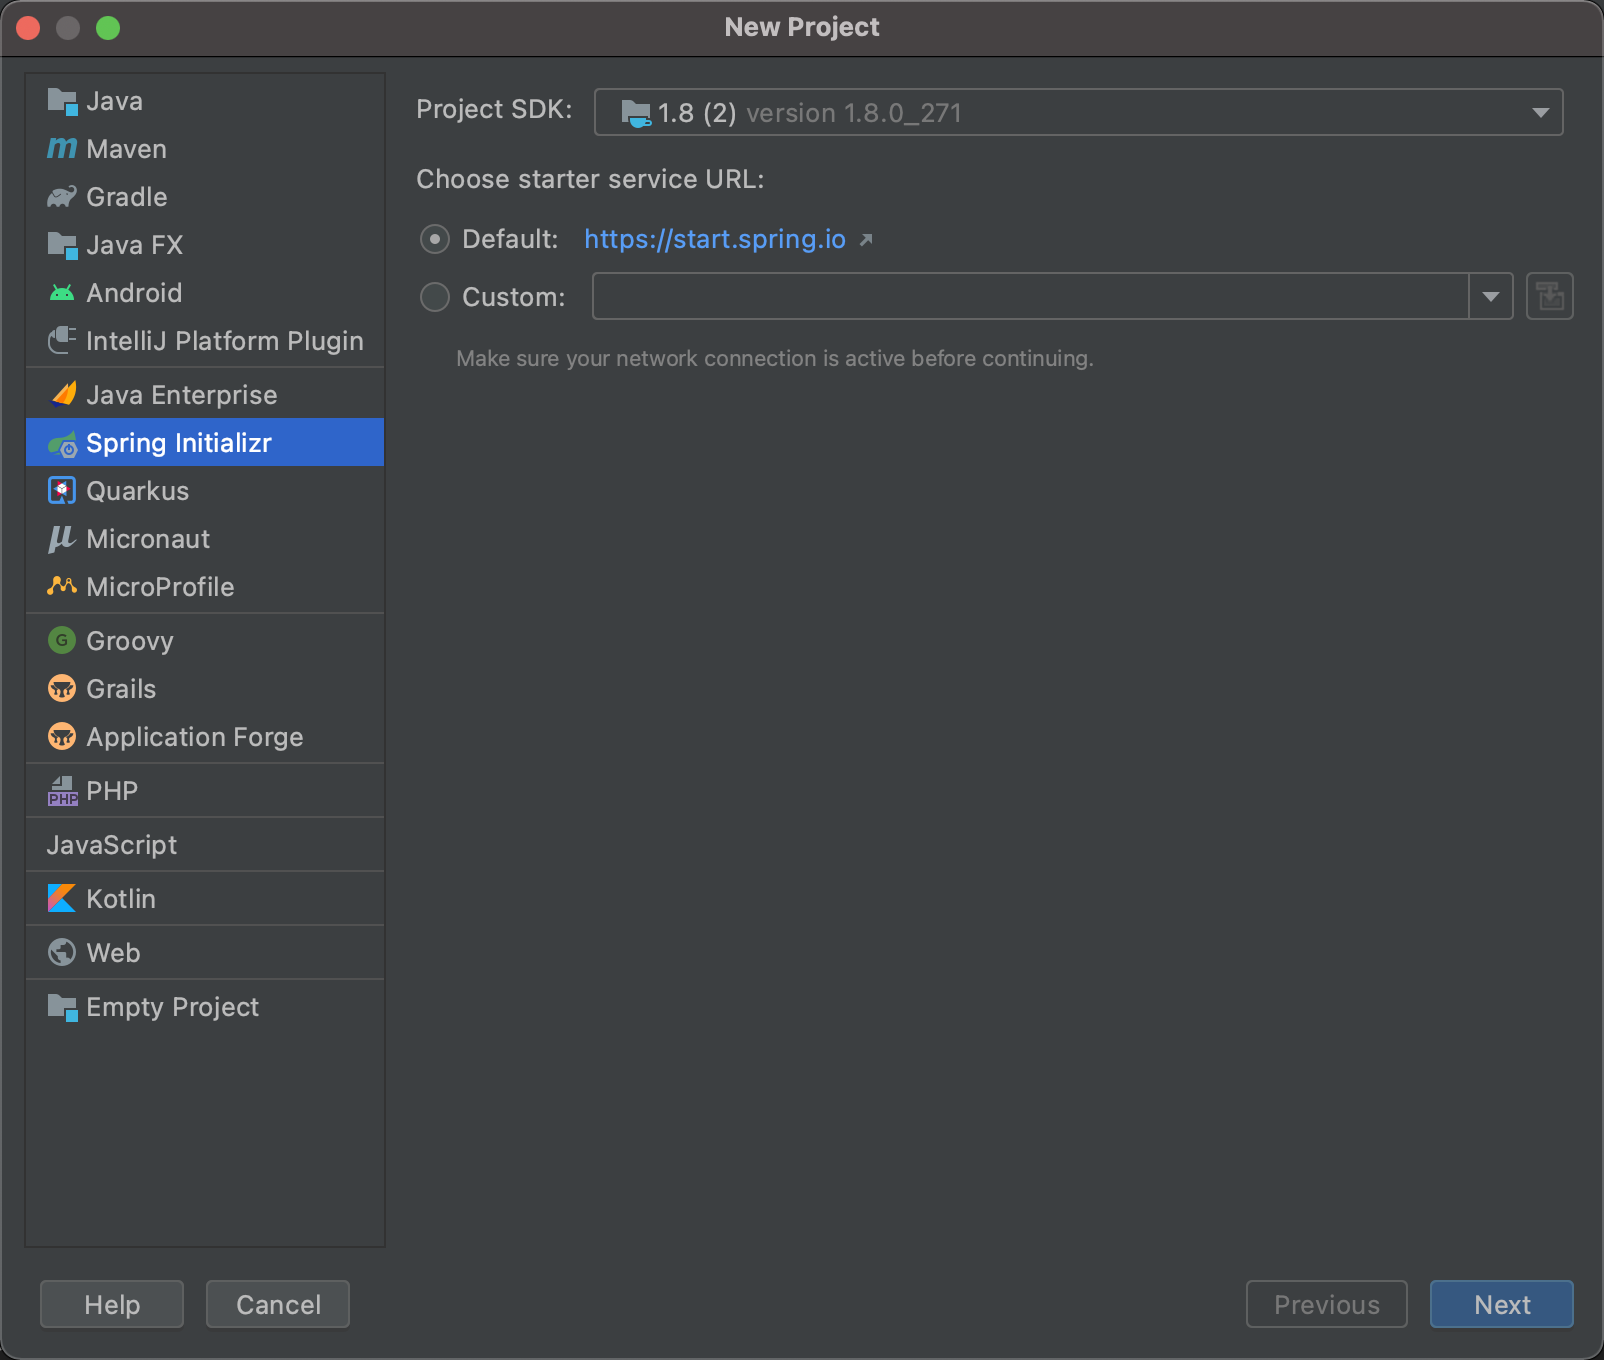Open the Project SDK dropdown
This screenshot has width=1604, height=1360.
click(x=1540, y=112)
